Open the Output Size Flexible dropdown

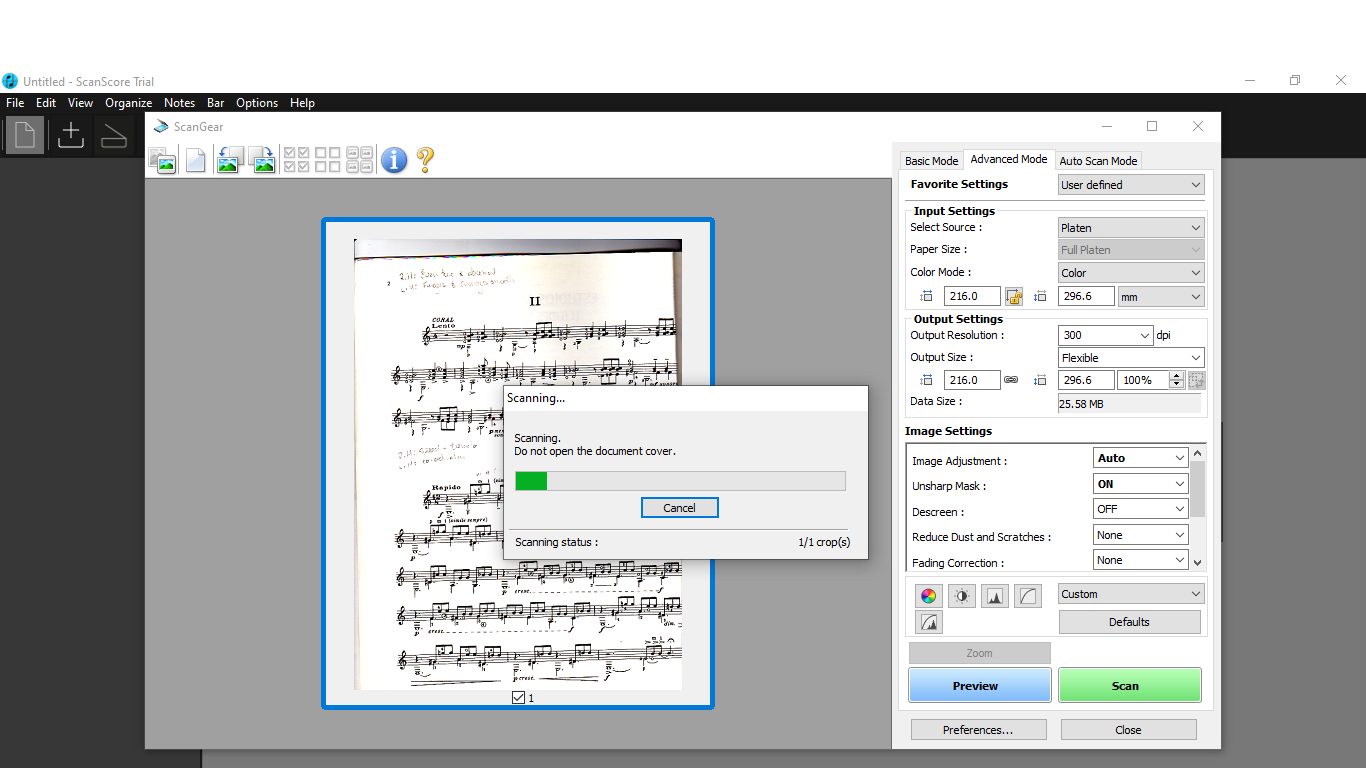point(1131,358)
